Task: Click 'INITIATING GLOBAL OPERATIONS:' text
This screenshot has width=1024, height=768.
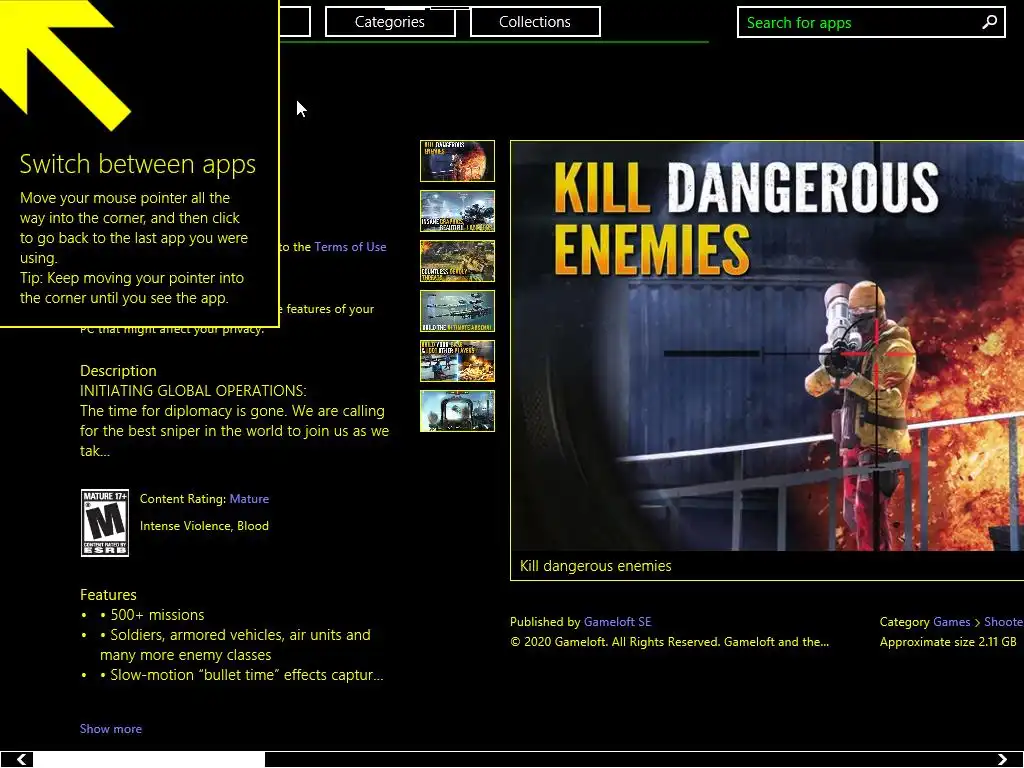Action: pyautogui.click(x=193, y=391)
